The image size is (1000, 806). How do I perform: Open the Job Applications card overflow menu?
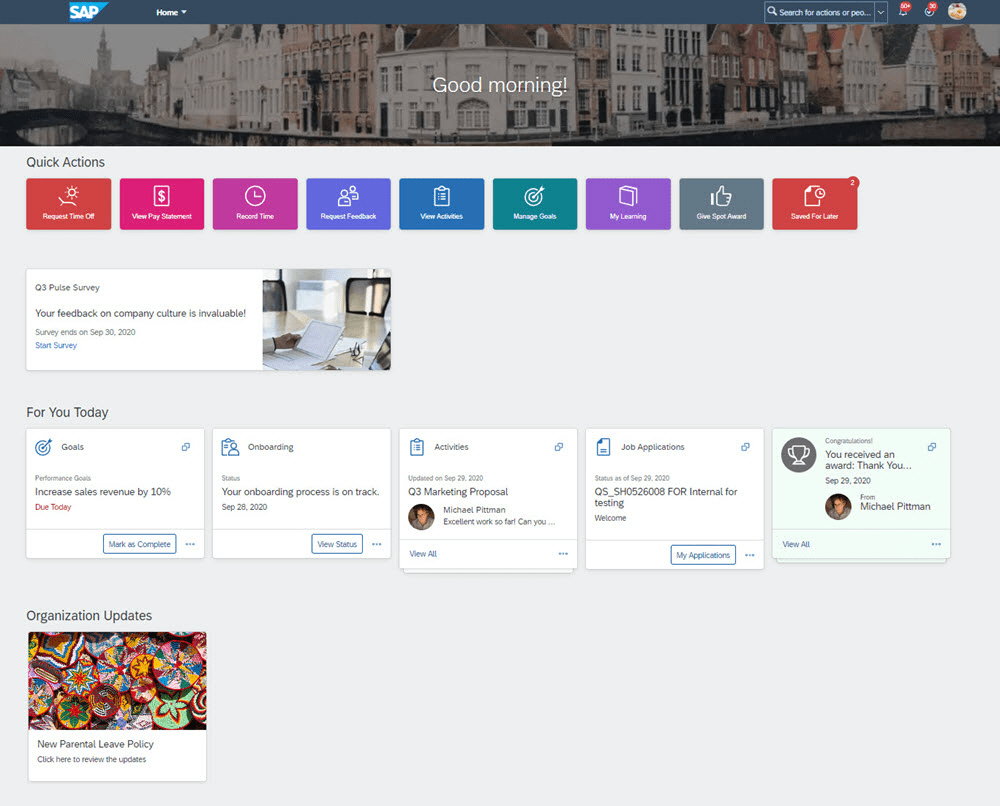[x=749, y=555]
